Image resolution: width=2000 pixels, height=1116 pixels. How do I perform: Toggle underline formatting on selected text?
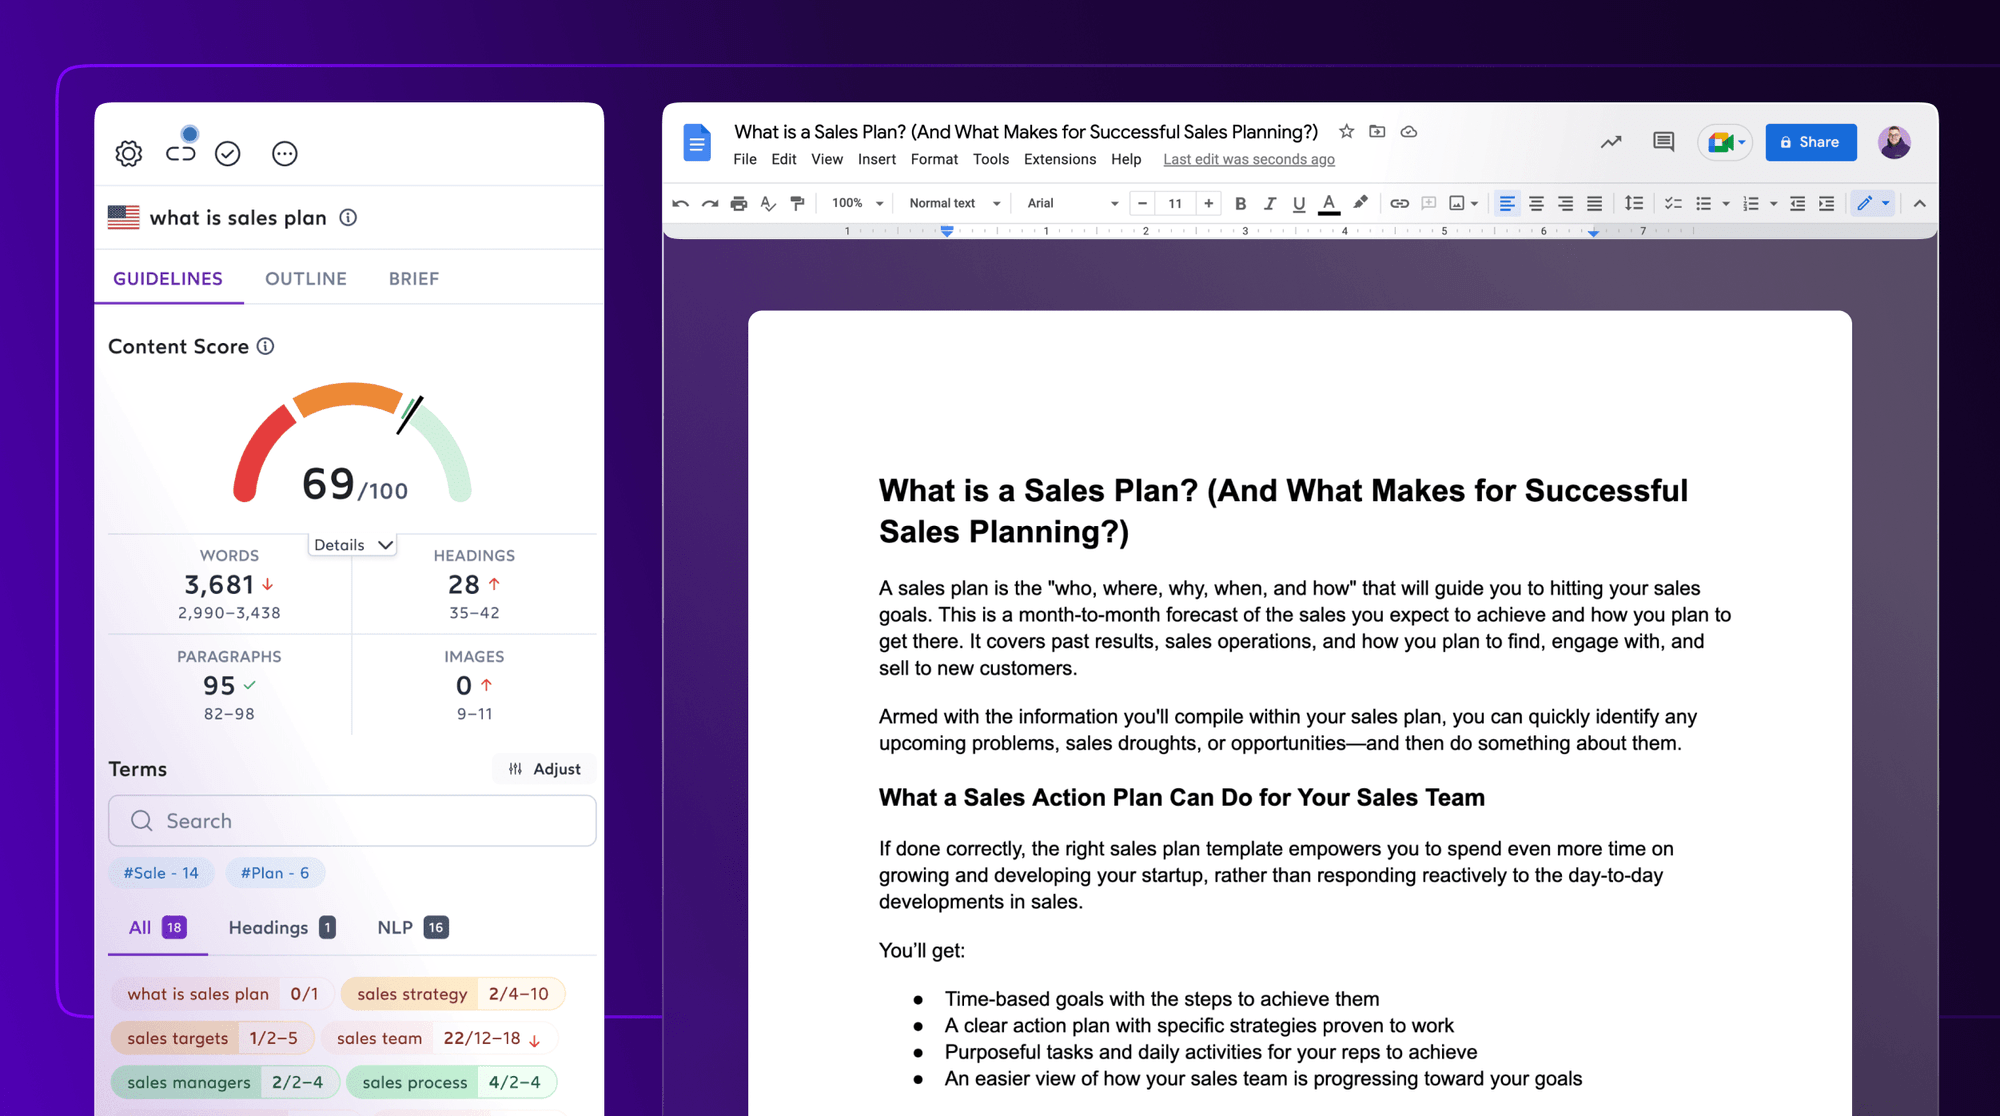[1299, 203]
